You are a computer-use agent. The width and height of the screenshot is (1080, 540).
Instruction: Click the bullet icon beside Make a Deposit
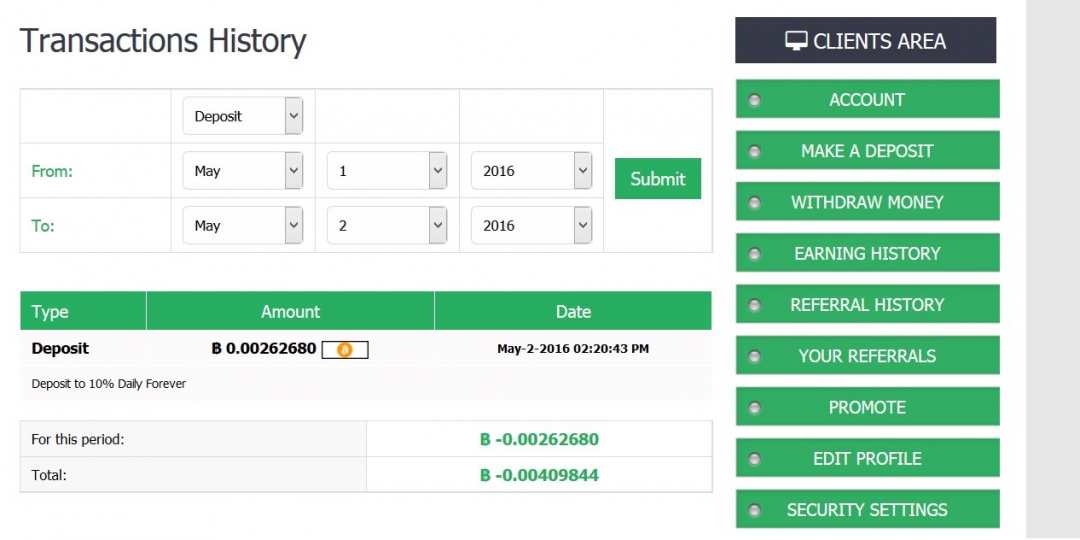click(x=754, y=151)
